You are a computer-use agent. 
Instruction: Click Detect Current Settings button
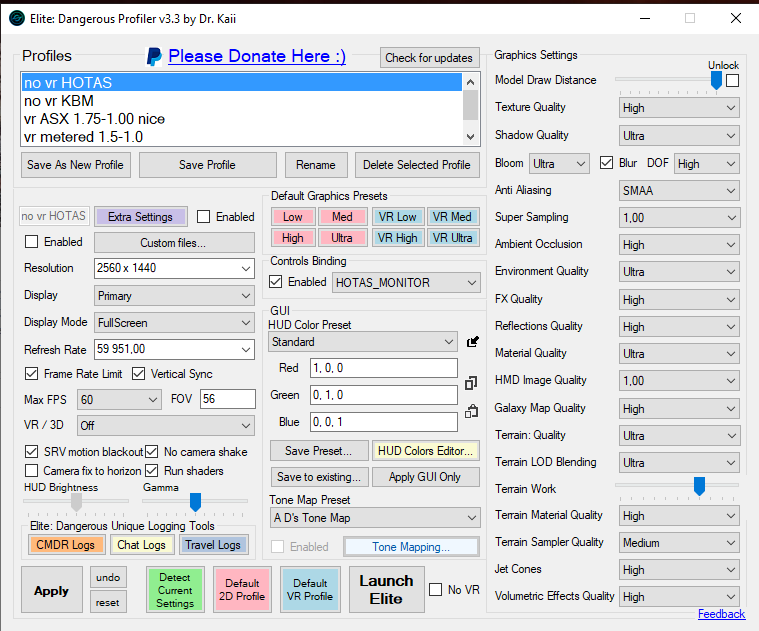point(175,590)
